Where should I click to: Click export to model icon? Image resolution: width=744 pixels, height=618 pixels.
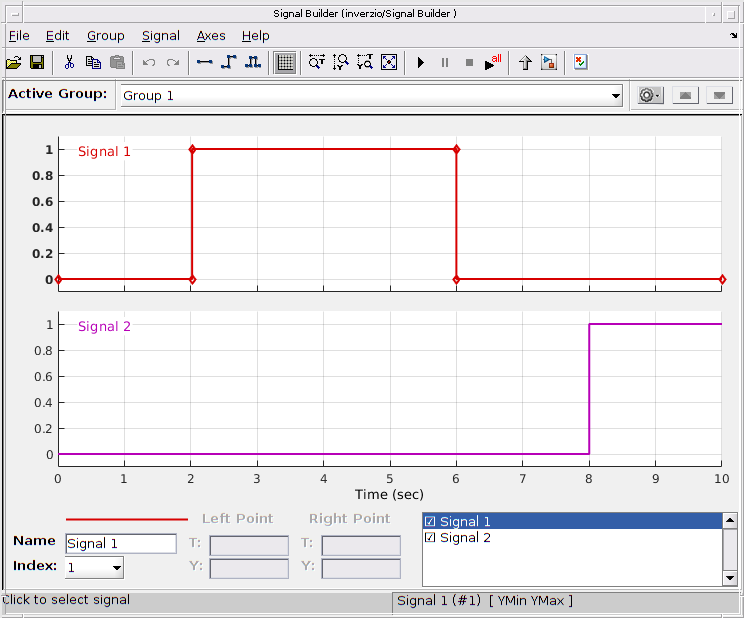pos(549,63)
